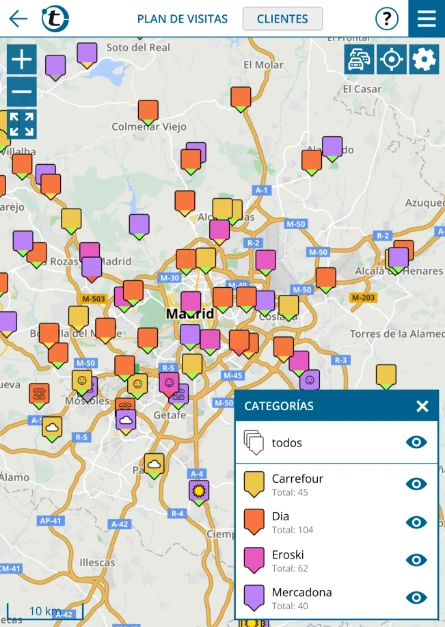445x627 pixels.
Task: Click the pink pin over Madrid label
Action: pyautogui.click(x=191, y=304)
